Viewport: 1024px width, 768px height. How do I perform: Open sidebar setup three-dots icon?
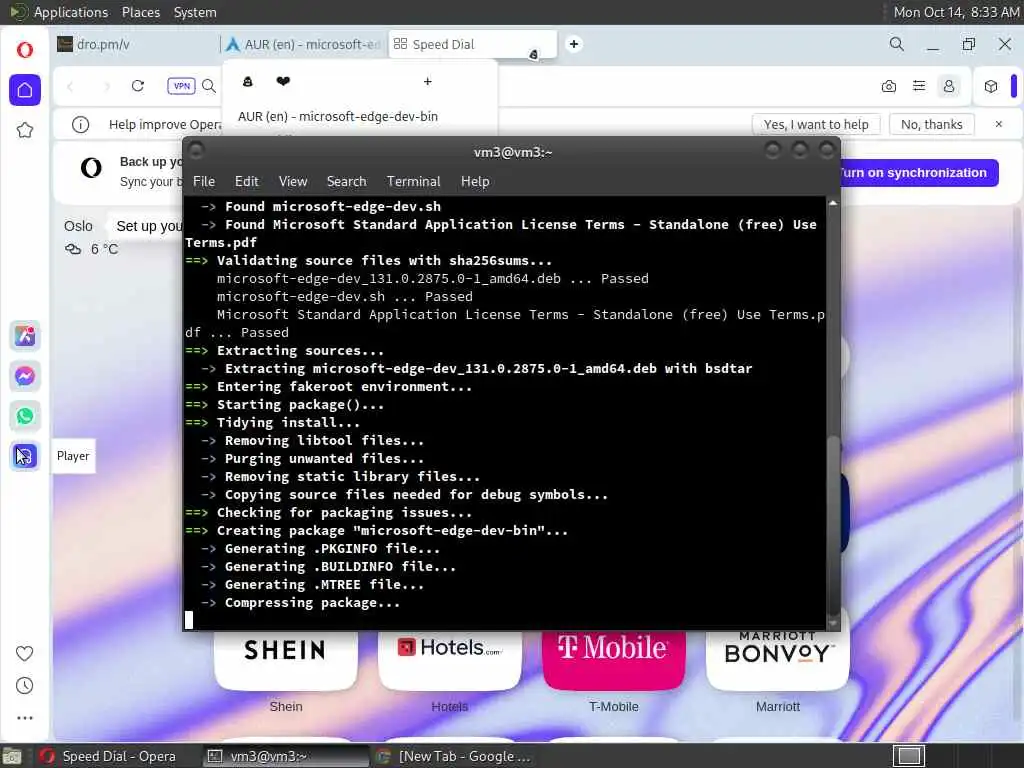pos(25,718)
